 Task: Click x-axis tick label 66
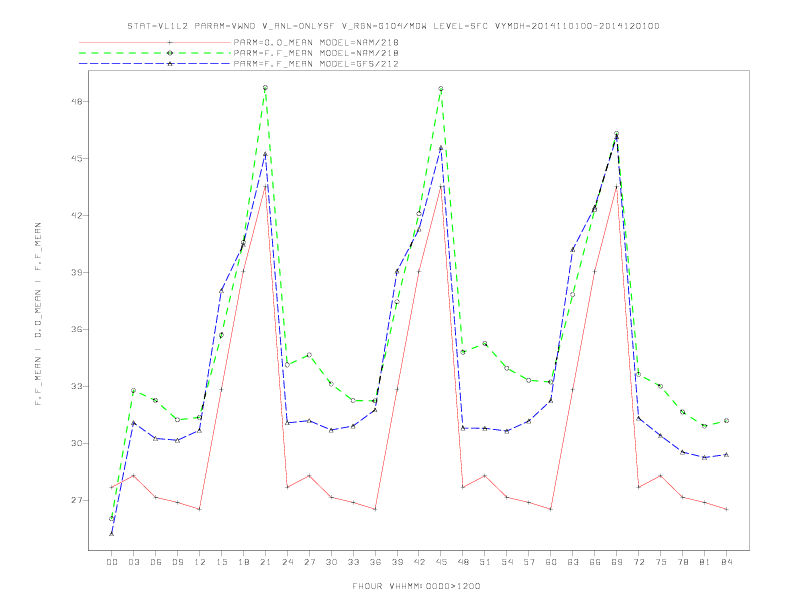coord(595,562)
